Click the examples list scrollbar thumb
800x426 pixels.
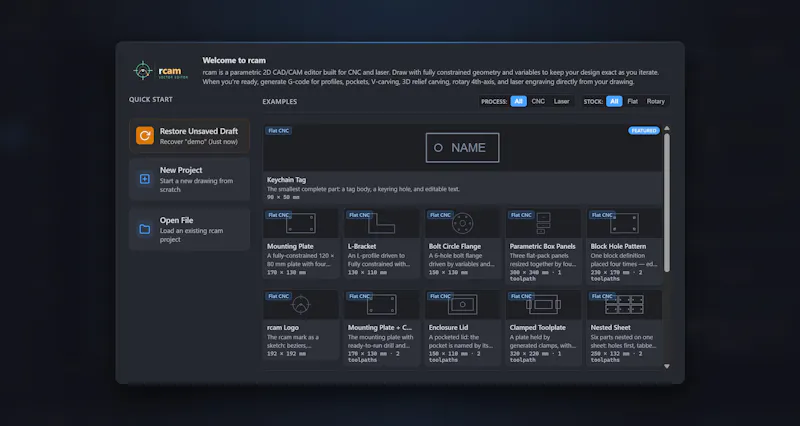pyautogui.click(x=666, y=203)
